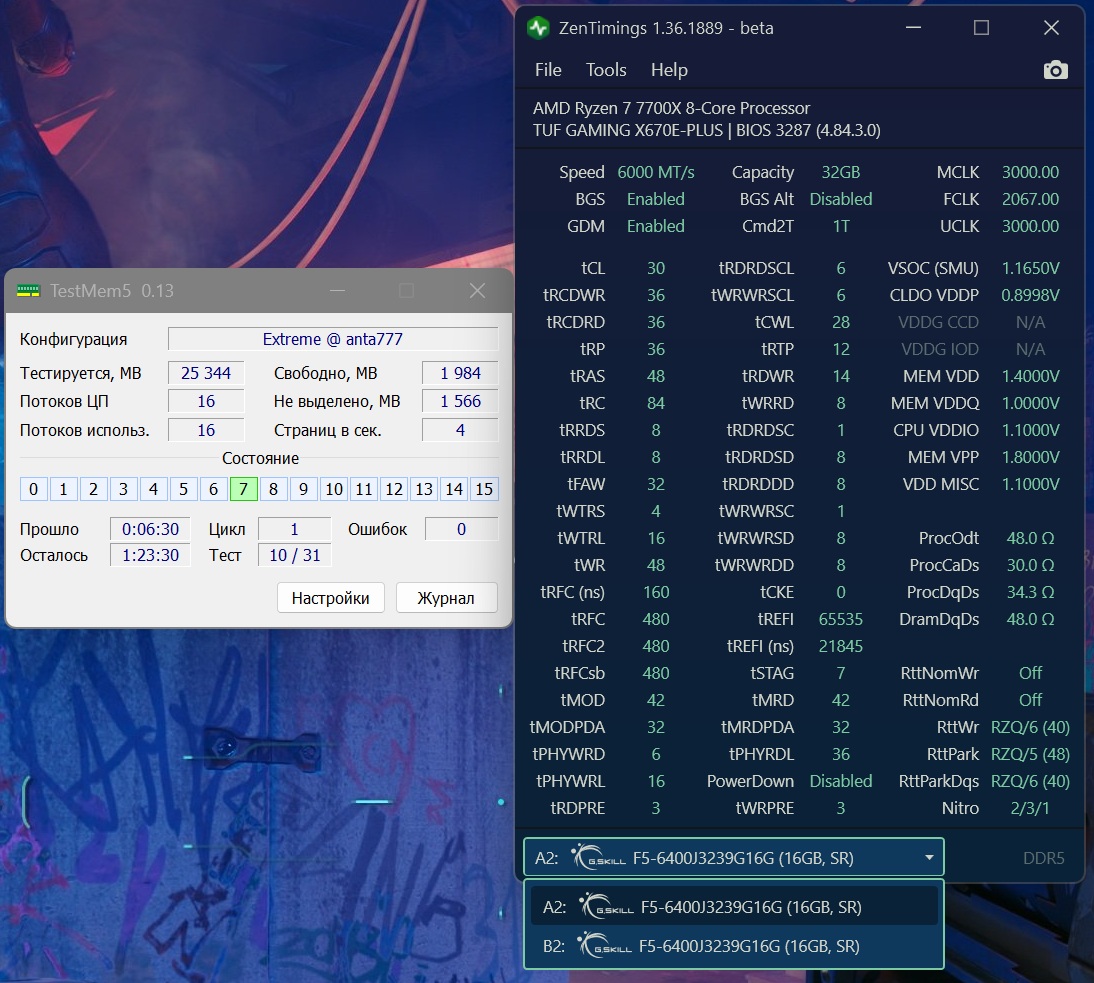Click the Capacity 32GB value
1094x983 pixels.
point(841,172)
